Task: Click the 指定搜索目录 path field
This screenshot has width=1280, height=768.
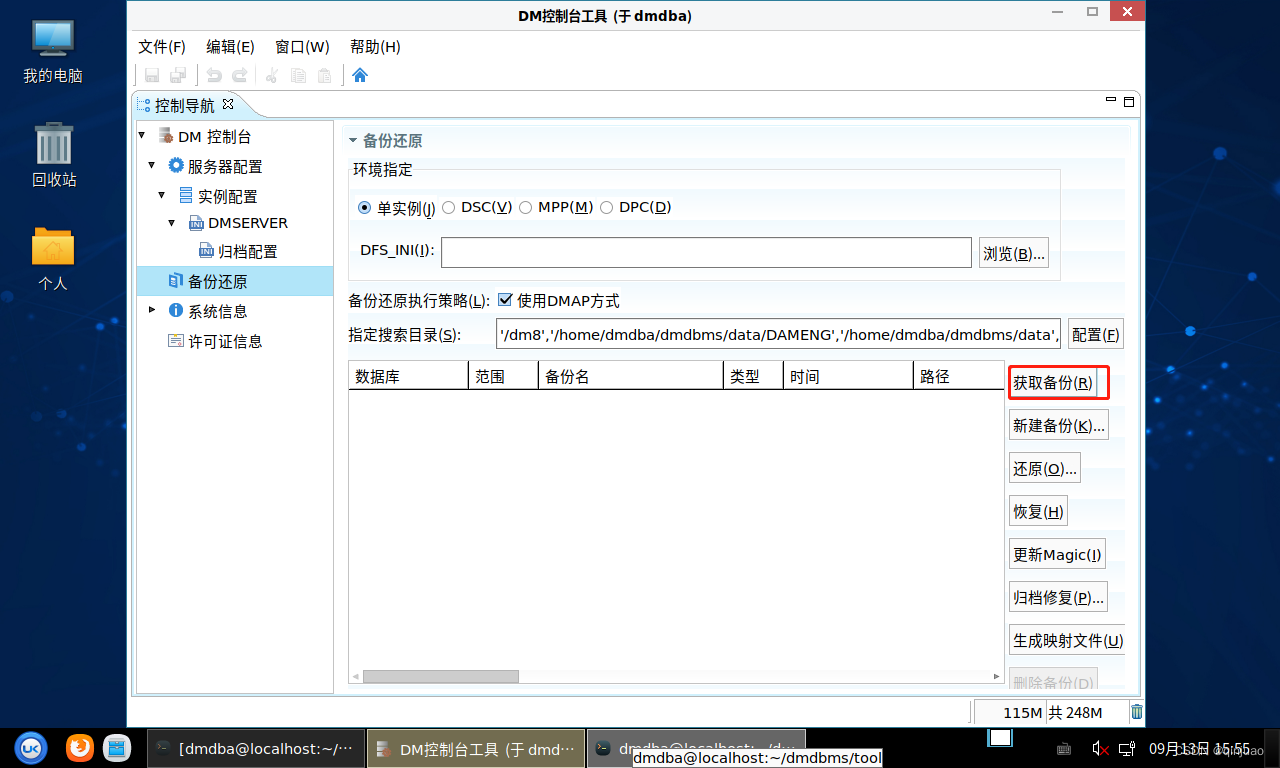Action: 778,334
